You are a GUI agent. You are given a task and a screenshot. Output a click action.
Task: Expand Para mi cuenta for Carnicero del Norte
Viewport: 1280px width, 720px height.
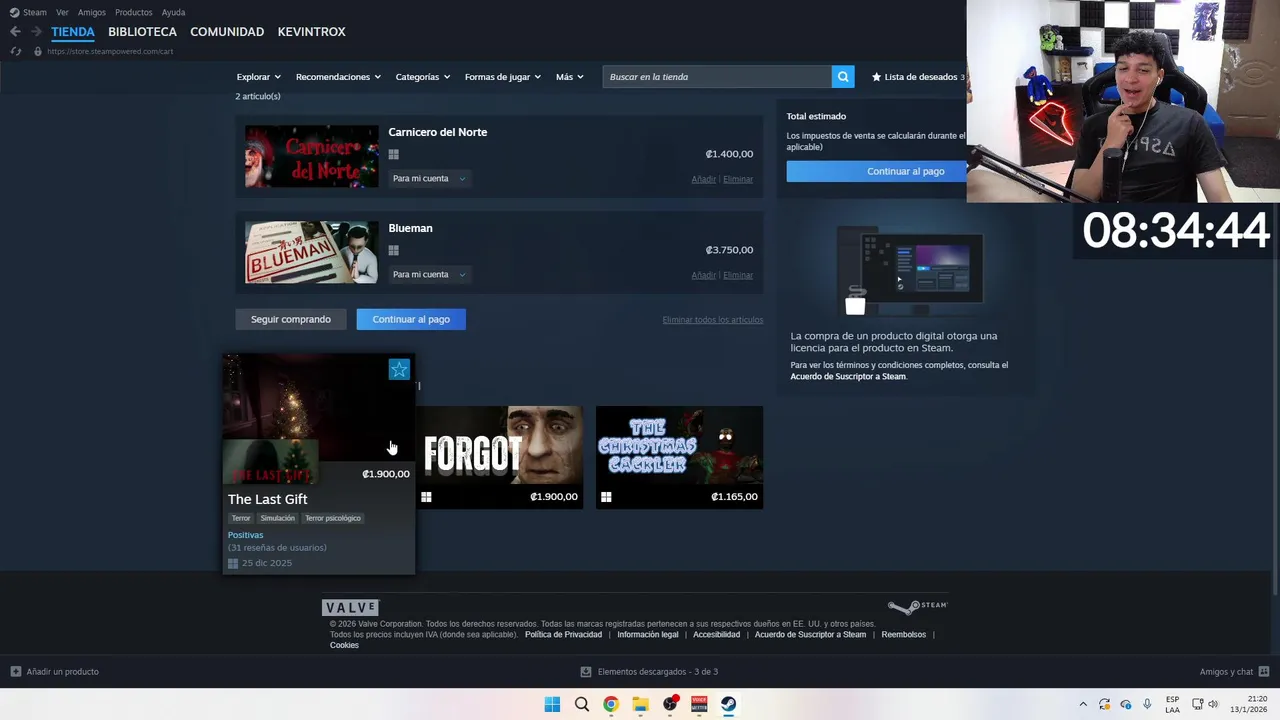[x=428, y=179]
